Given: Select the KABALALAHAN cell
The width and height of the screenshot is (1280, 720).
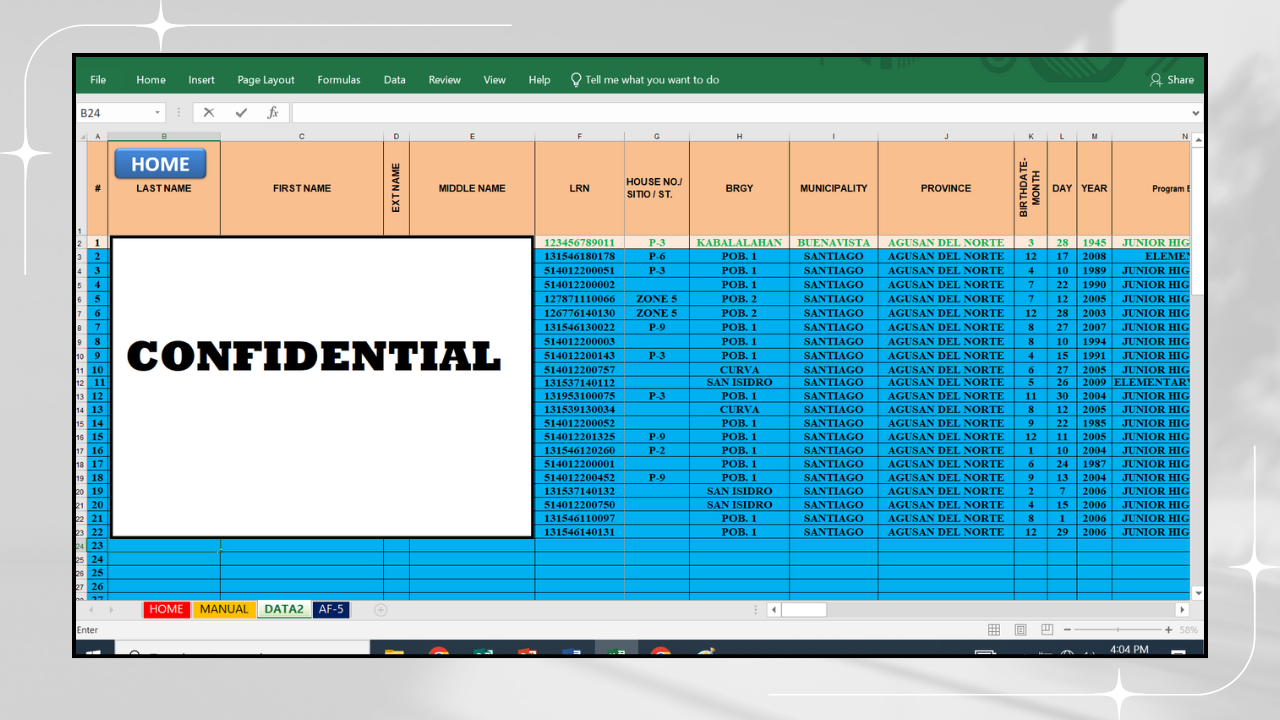Looking at the screenshot, I should point(739,243).
